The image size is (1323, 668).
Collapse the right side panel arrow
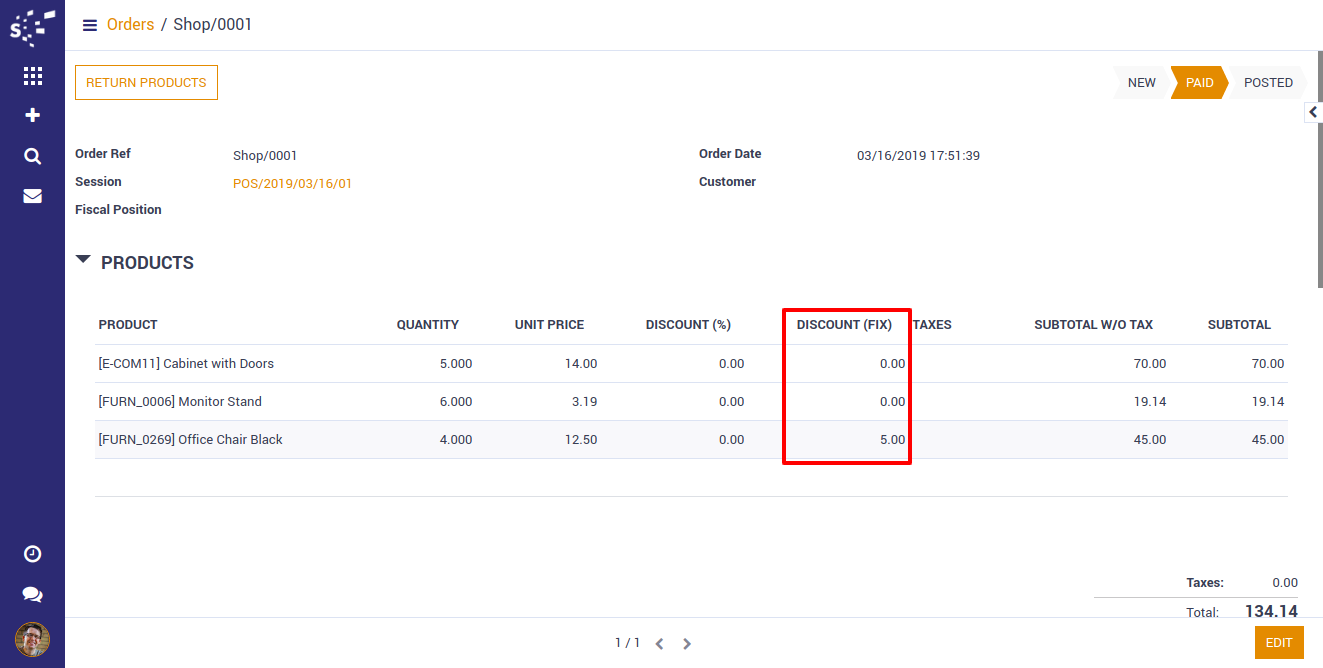pos(1313,112)
